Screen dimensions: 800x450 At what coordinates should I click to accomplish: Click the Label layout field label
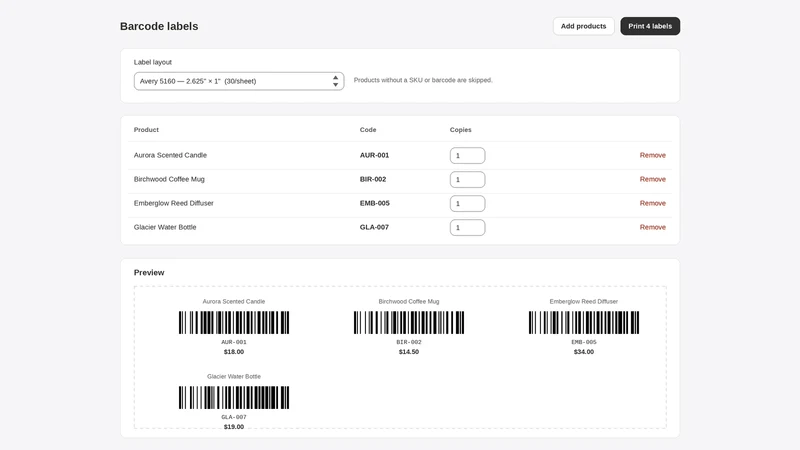tap(153, 62)
